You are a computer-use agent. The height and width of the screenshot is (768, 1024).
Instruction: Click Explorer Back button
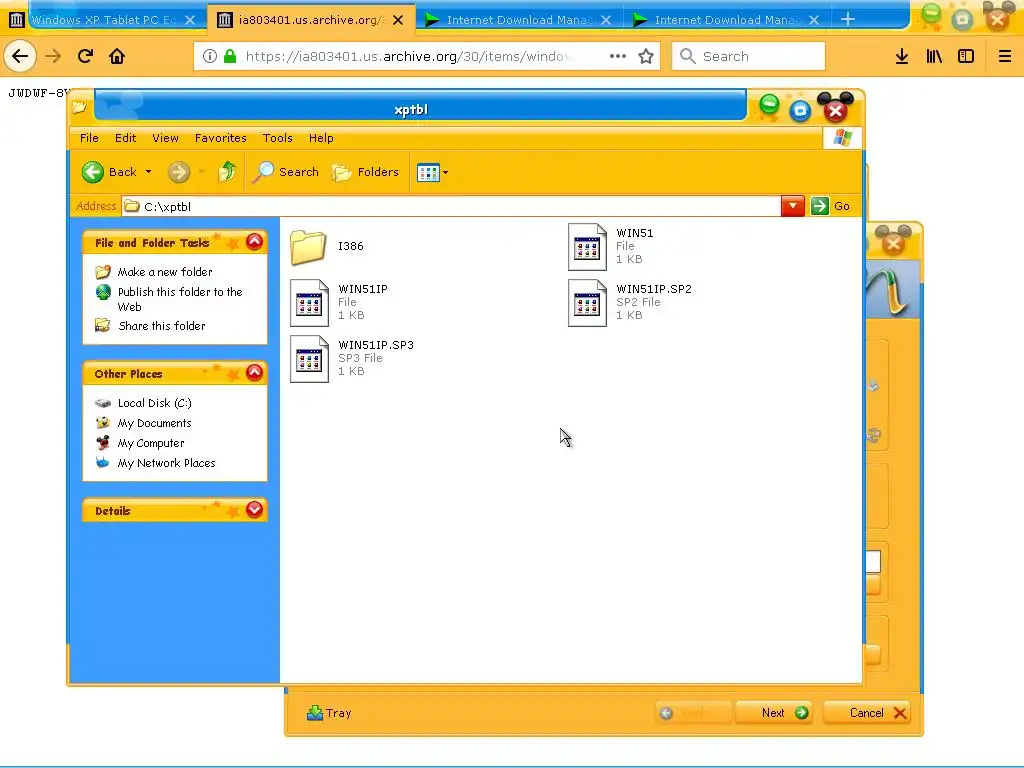pyautogui.click(x=110, y=172)
